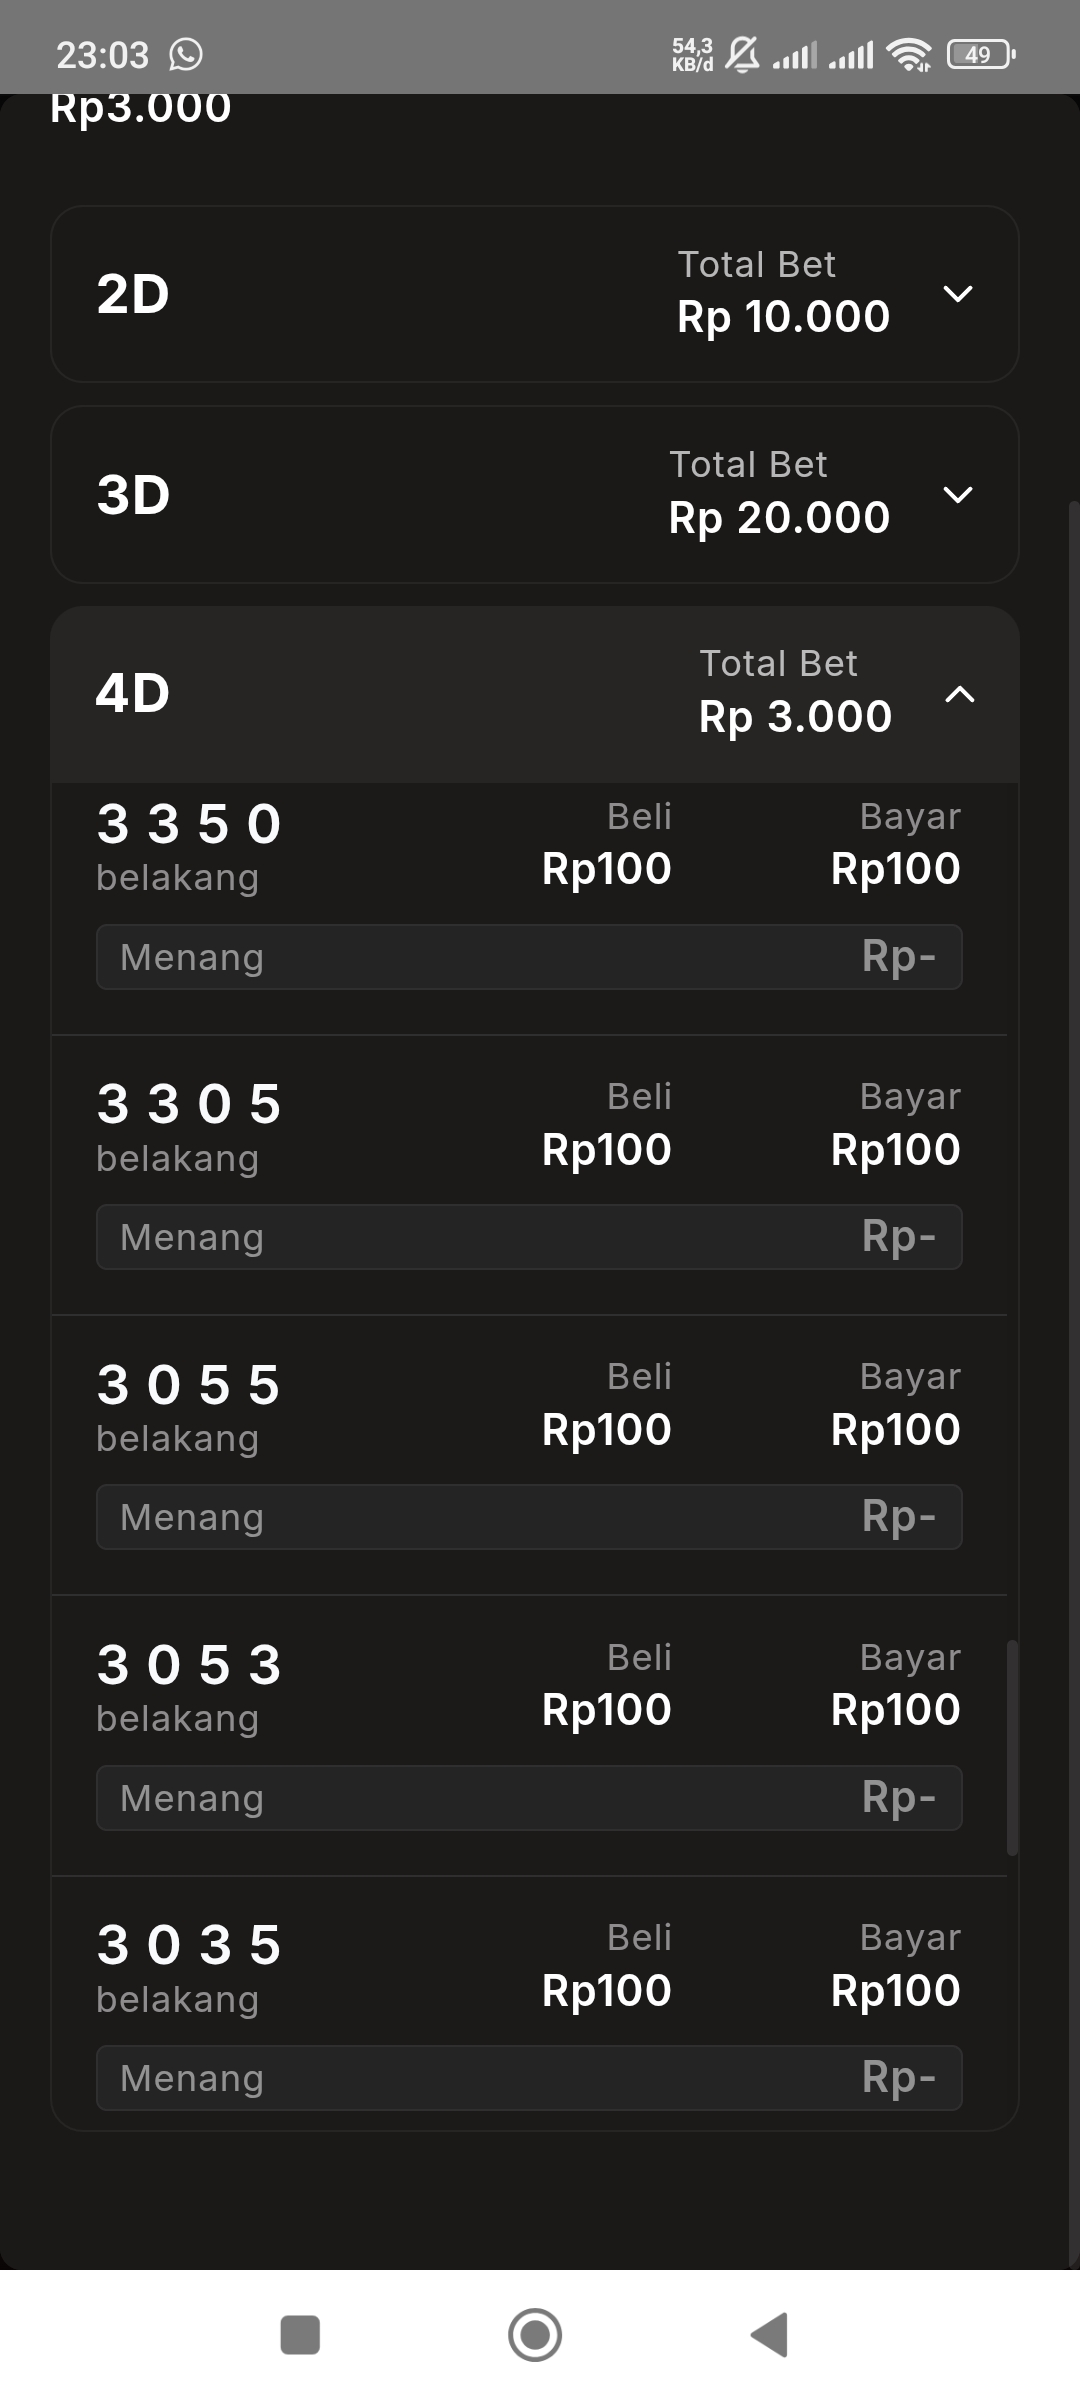Screen dimensions: 1080x2400
Task: Tap the 3D section header label
Action: (133, 495)
